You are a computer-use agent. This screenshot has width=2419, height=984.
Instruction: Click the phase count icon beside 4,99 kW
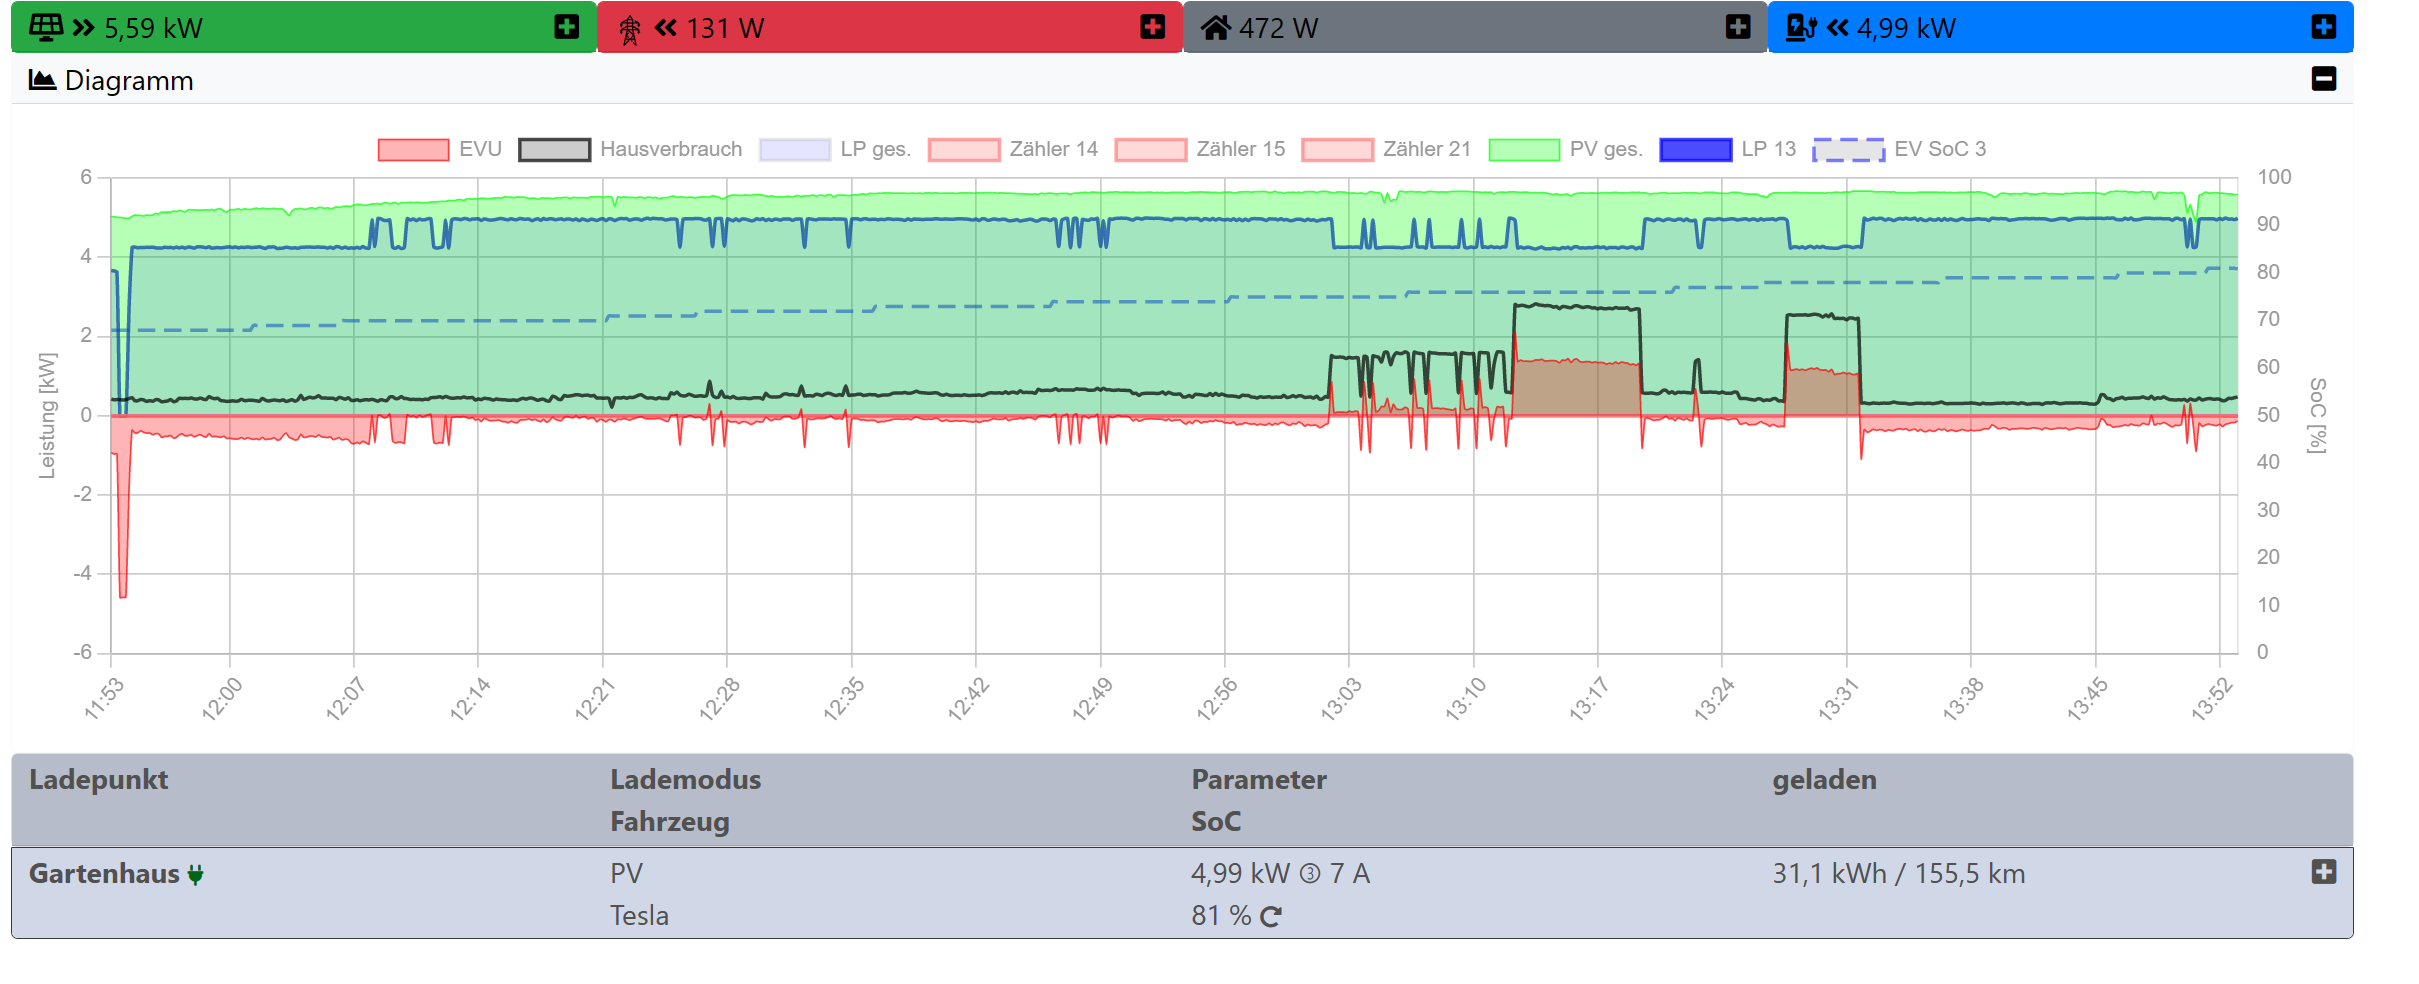[1309, 875]
